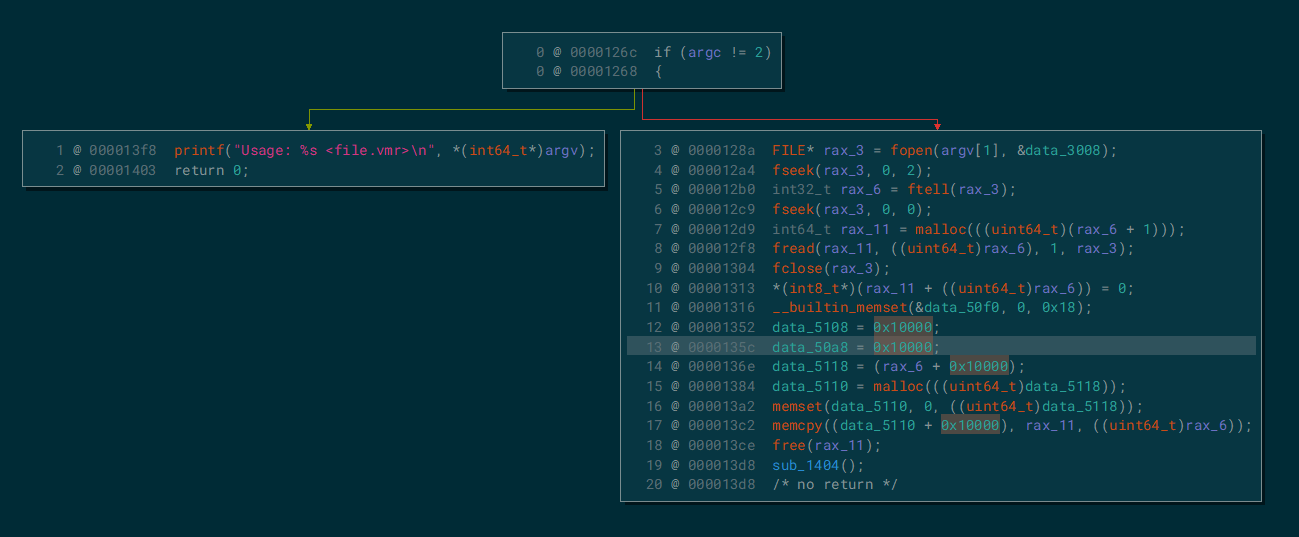Screen dimensions: 1299x537
Task: Click the memcpy call line
Action: coord(1012,426)
